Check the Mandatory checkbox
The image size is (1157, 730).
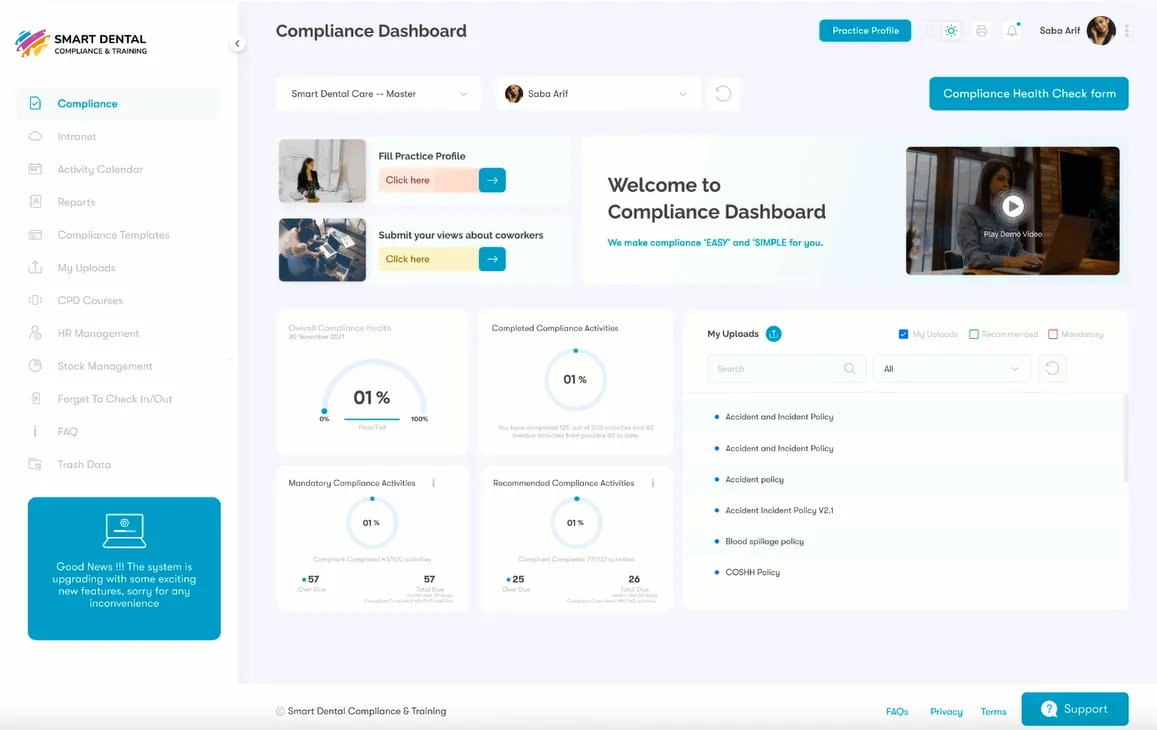coord(1053,334)
